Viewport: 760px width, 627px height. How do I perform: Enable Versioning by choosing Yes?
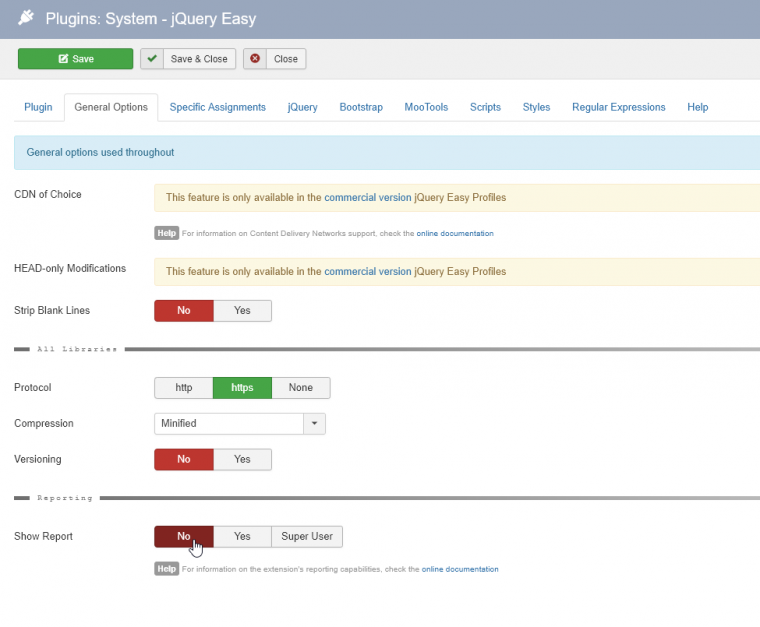point(242,459)
